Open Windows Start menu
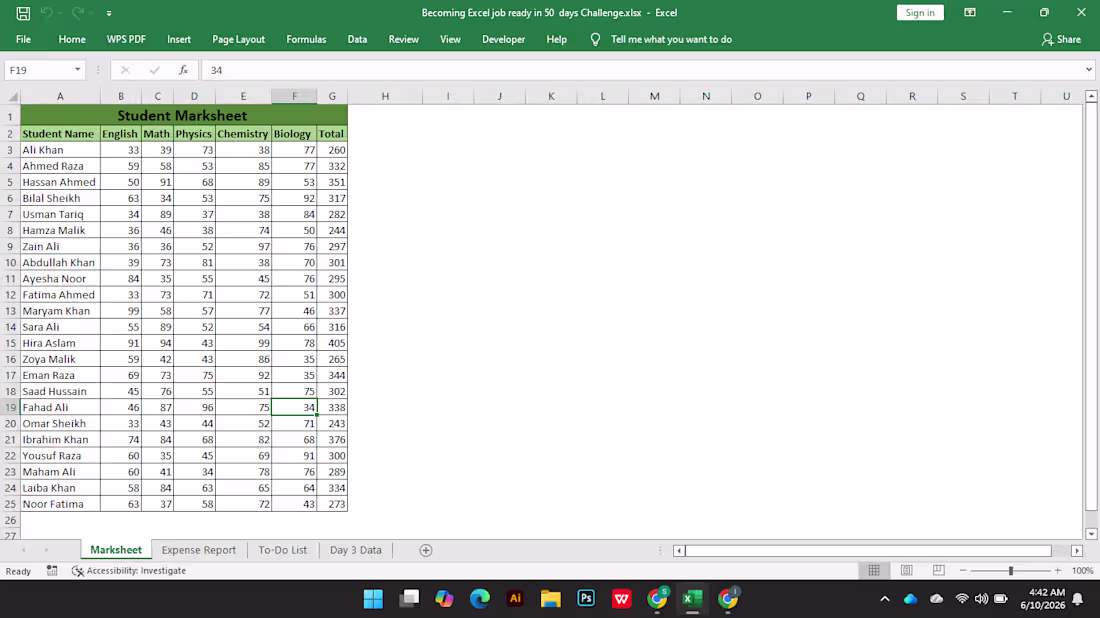The image size is (1100, 618). (373, 598)
